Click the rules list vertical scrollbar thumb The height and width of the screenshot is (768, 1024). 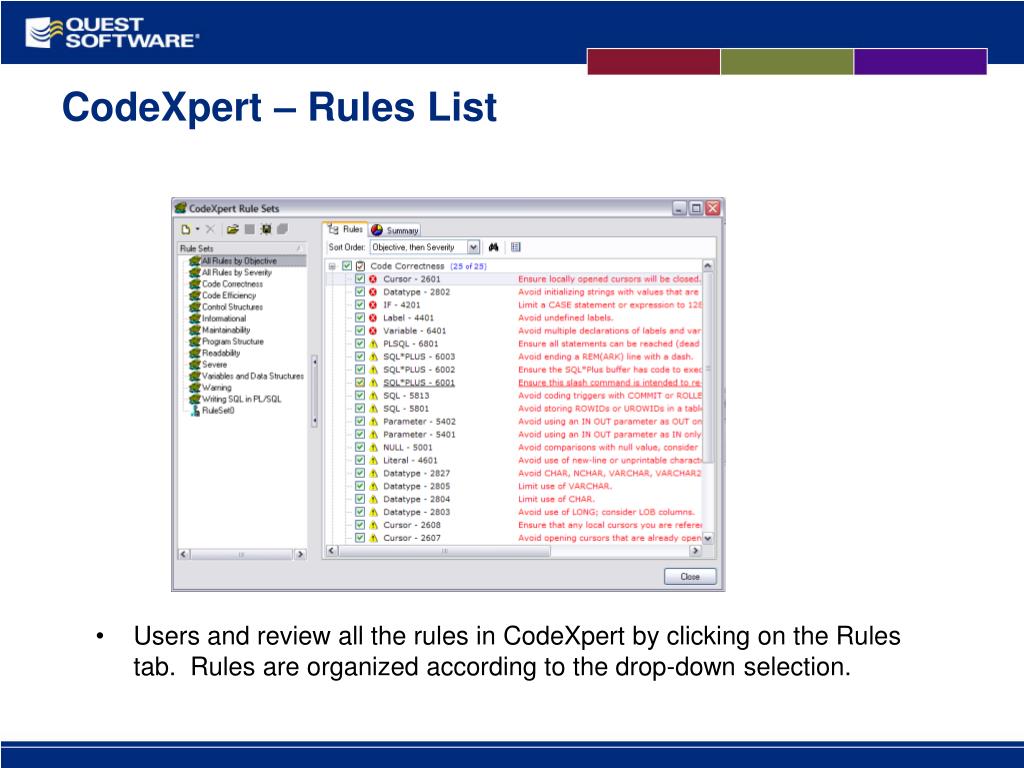pos(707,369)
